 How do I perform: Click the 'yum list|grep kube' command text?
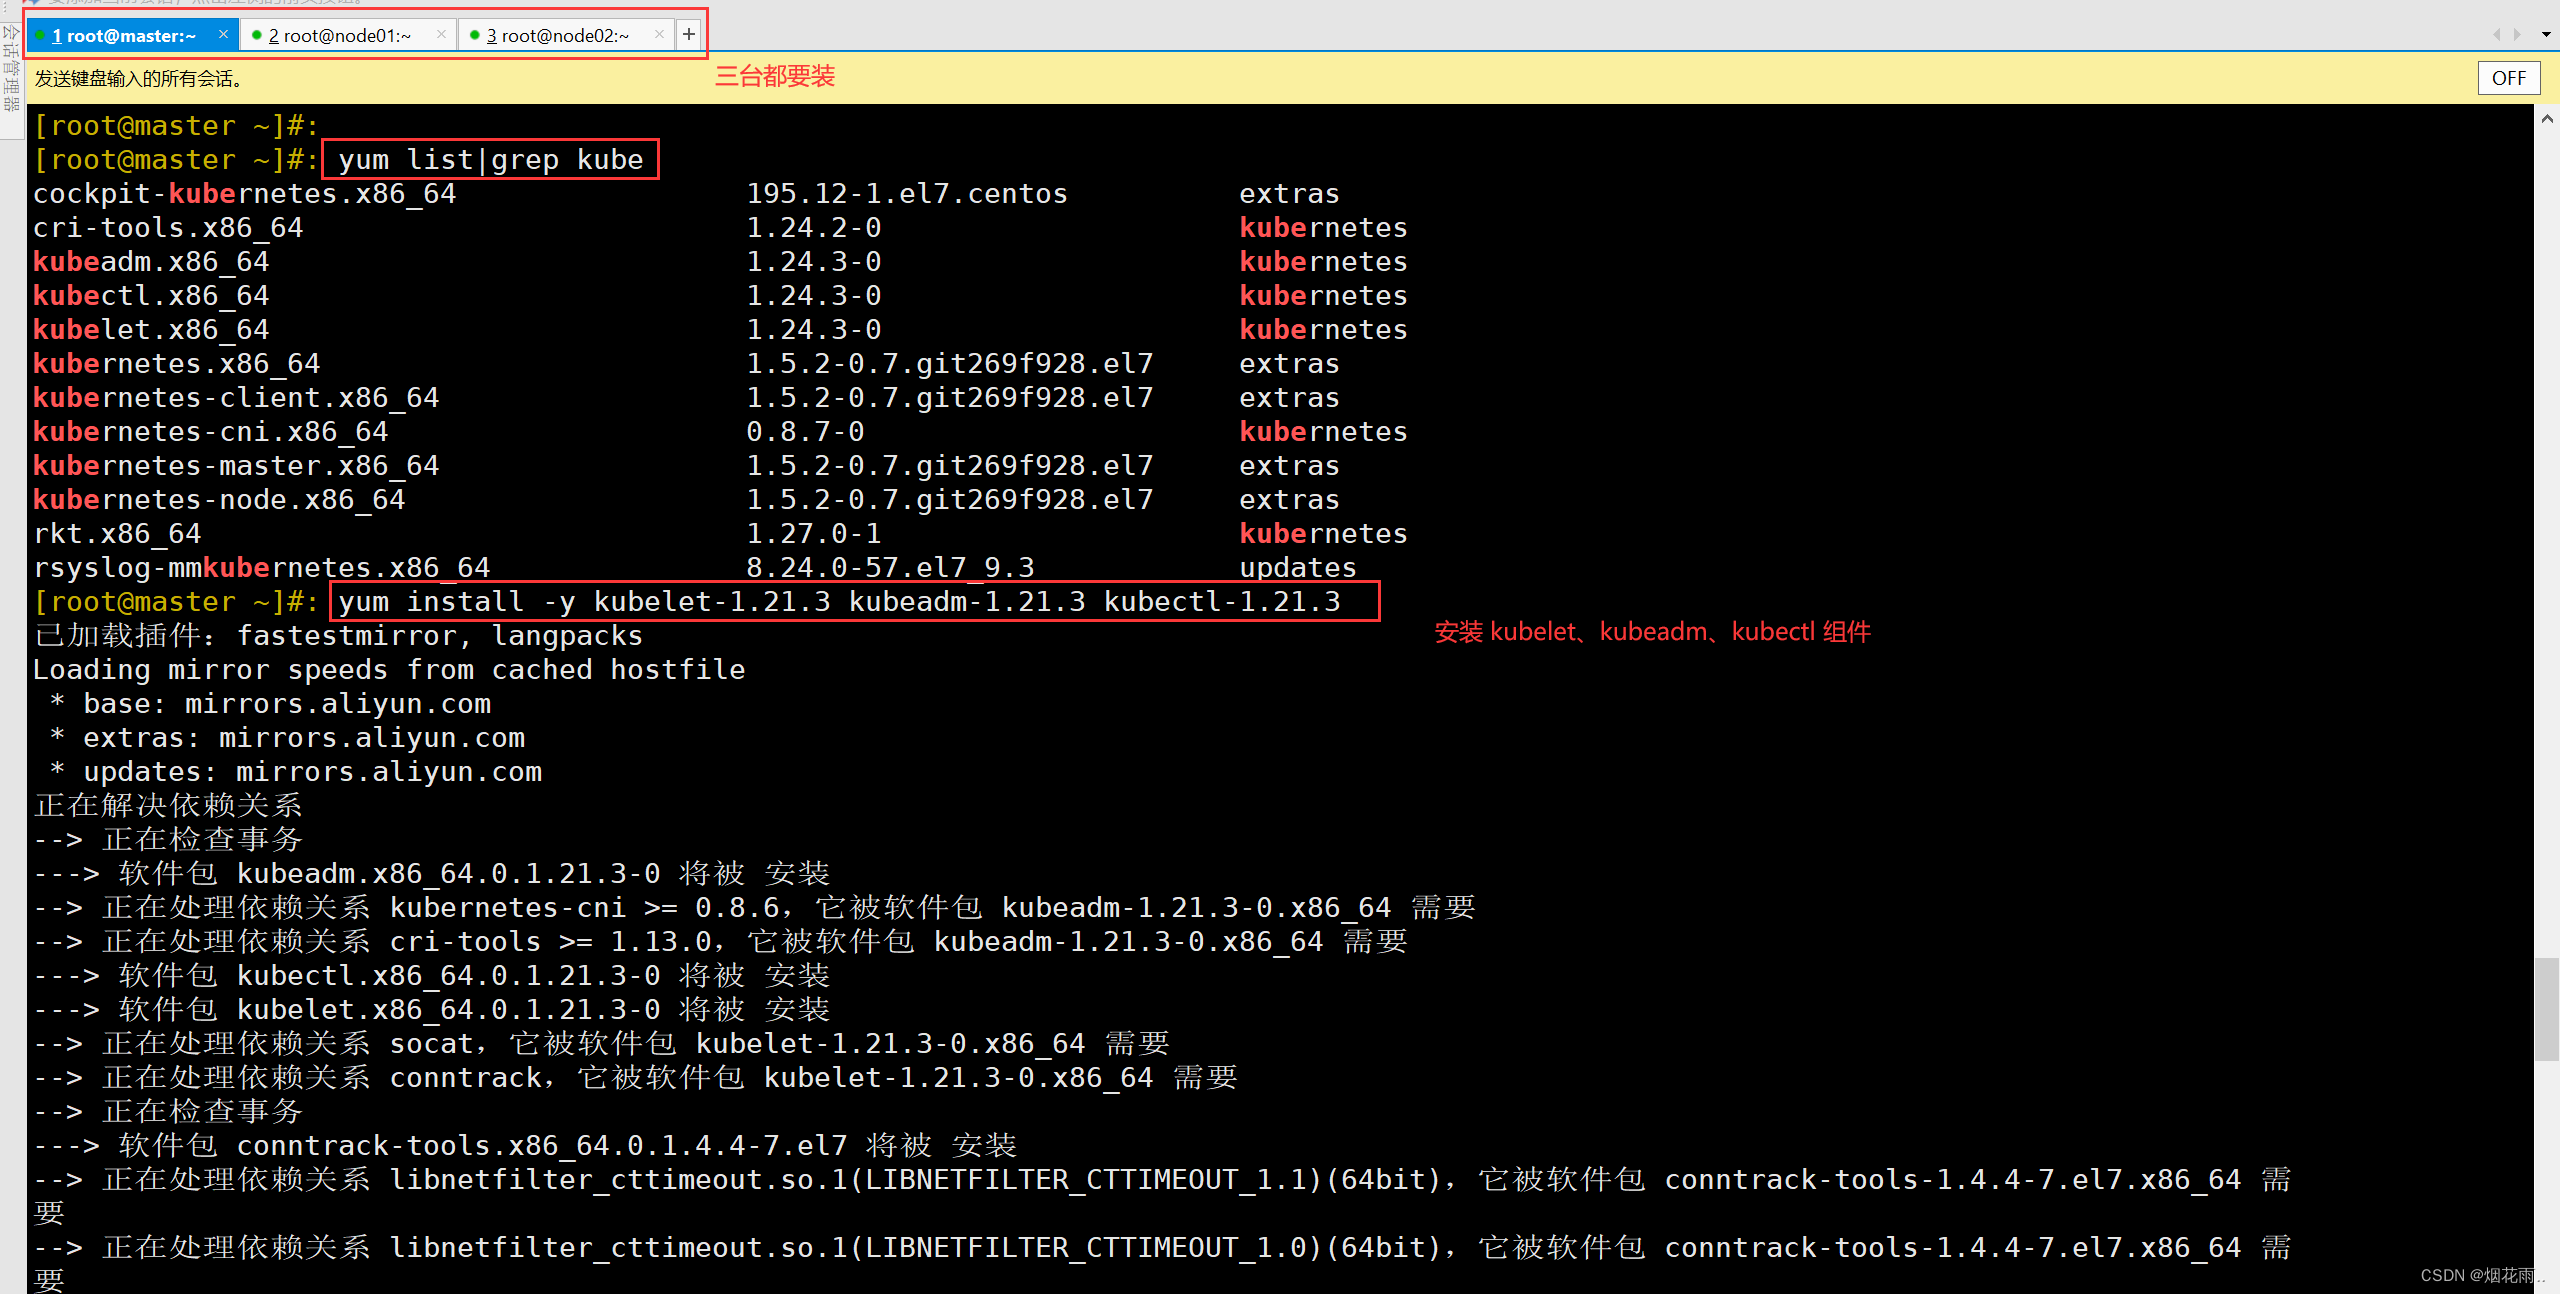[x=491, y=160]
